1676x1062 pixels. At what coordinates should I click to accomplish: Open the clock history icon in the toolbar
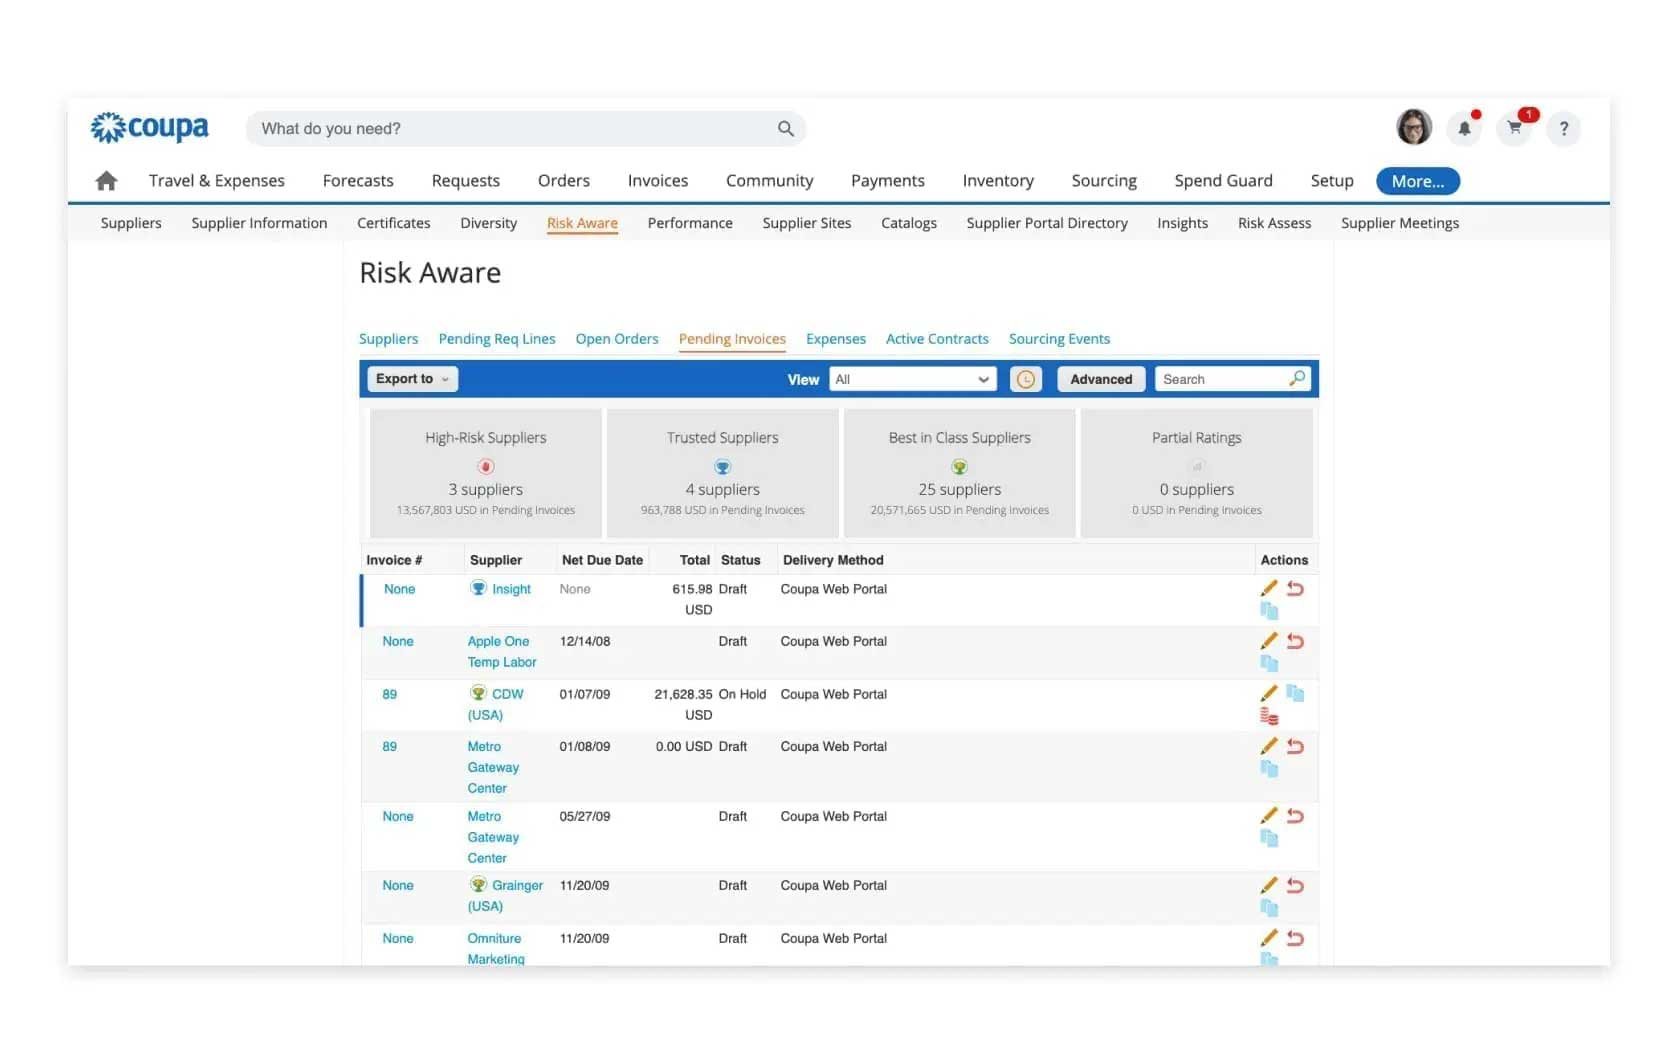[1025, 379]
